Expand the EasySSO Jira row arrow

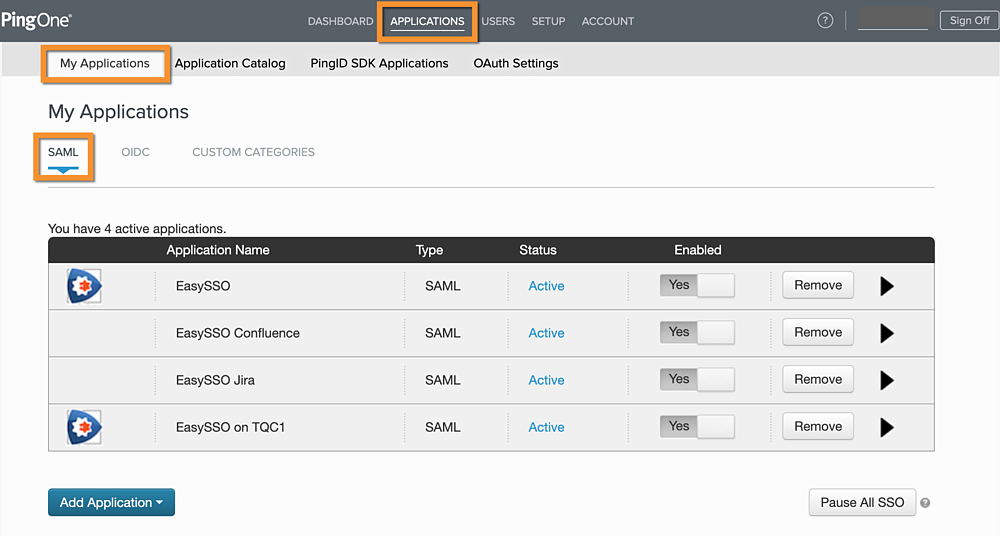coord(886,380)
